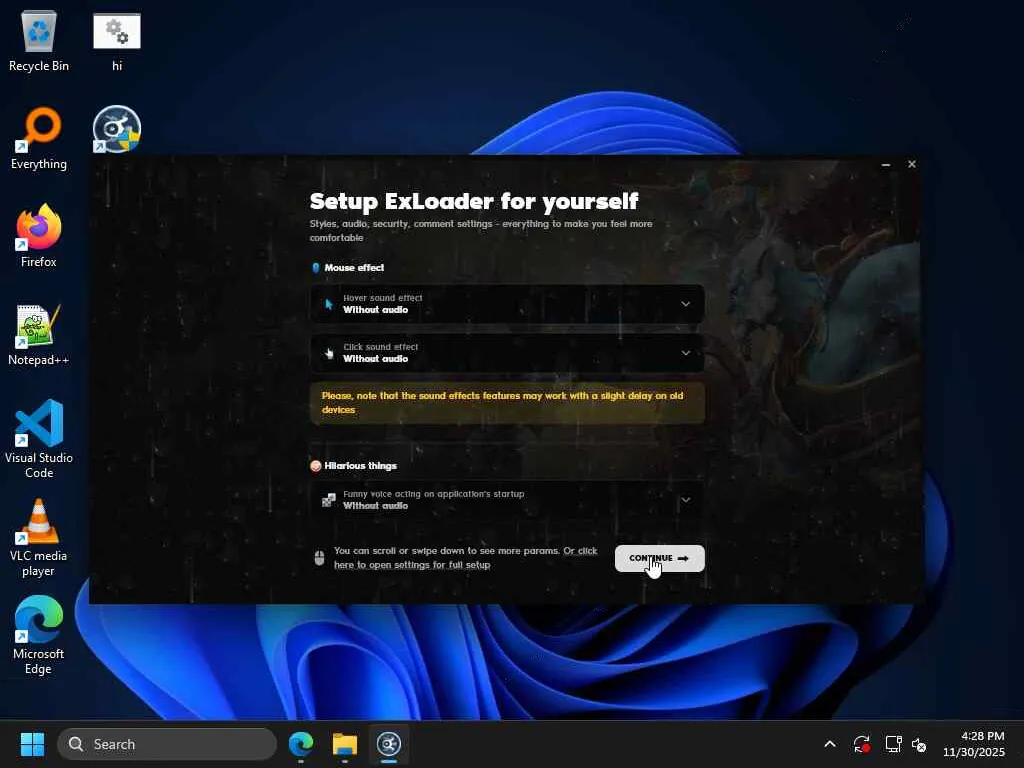Click the 'Setup ExLoader for yourself' heading
The width and height of the screenshot is (1024, 768).
474,201
